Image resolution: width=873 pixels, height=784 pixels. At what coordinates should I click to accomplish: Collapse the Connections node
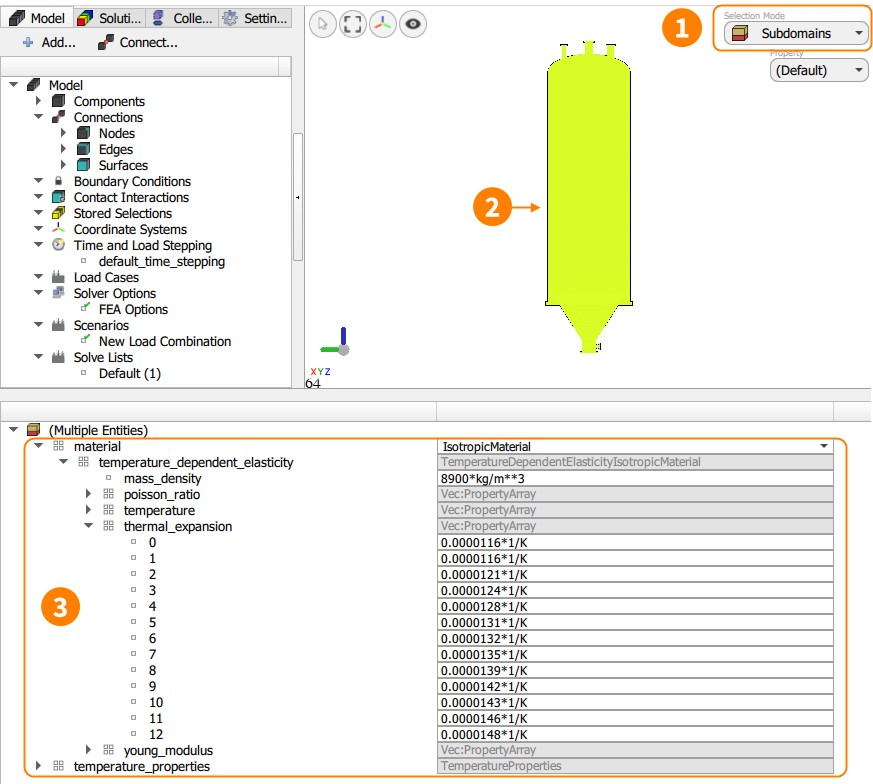click(x=38, y=117)
